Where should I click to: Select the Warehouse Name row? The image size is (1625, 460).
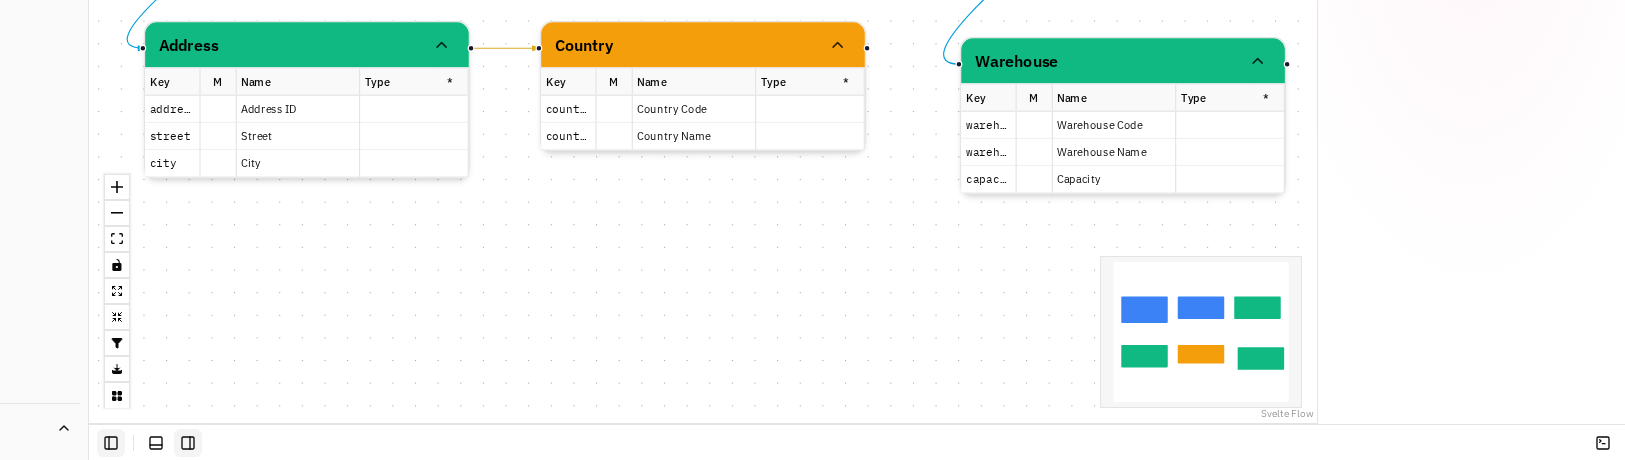(x=1123, y=152)
